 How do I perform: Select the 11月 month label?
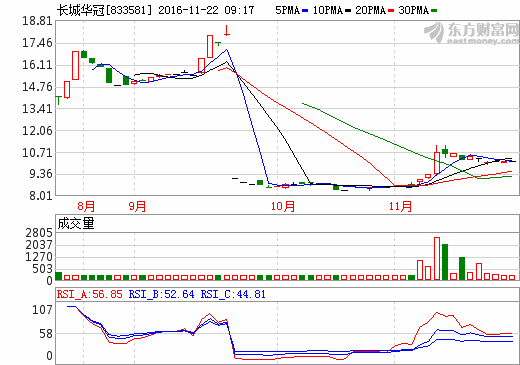pos(400,206)
